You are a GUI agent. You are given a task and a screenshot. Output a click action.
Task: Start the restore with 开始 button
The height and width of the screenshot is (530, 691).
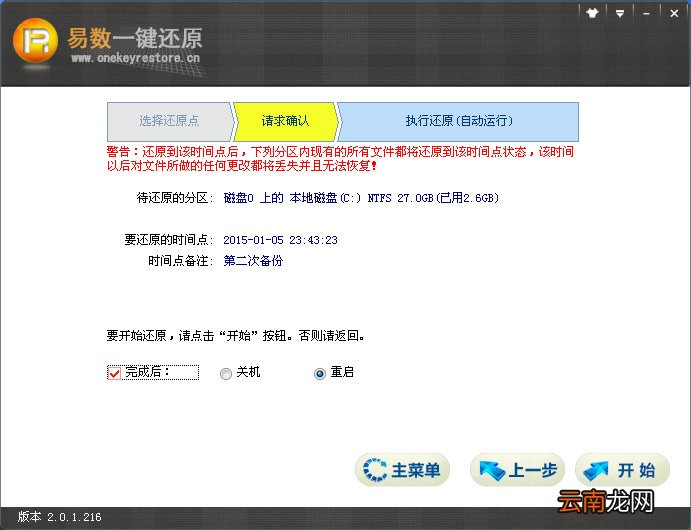(x=623, y=470)
